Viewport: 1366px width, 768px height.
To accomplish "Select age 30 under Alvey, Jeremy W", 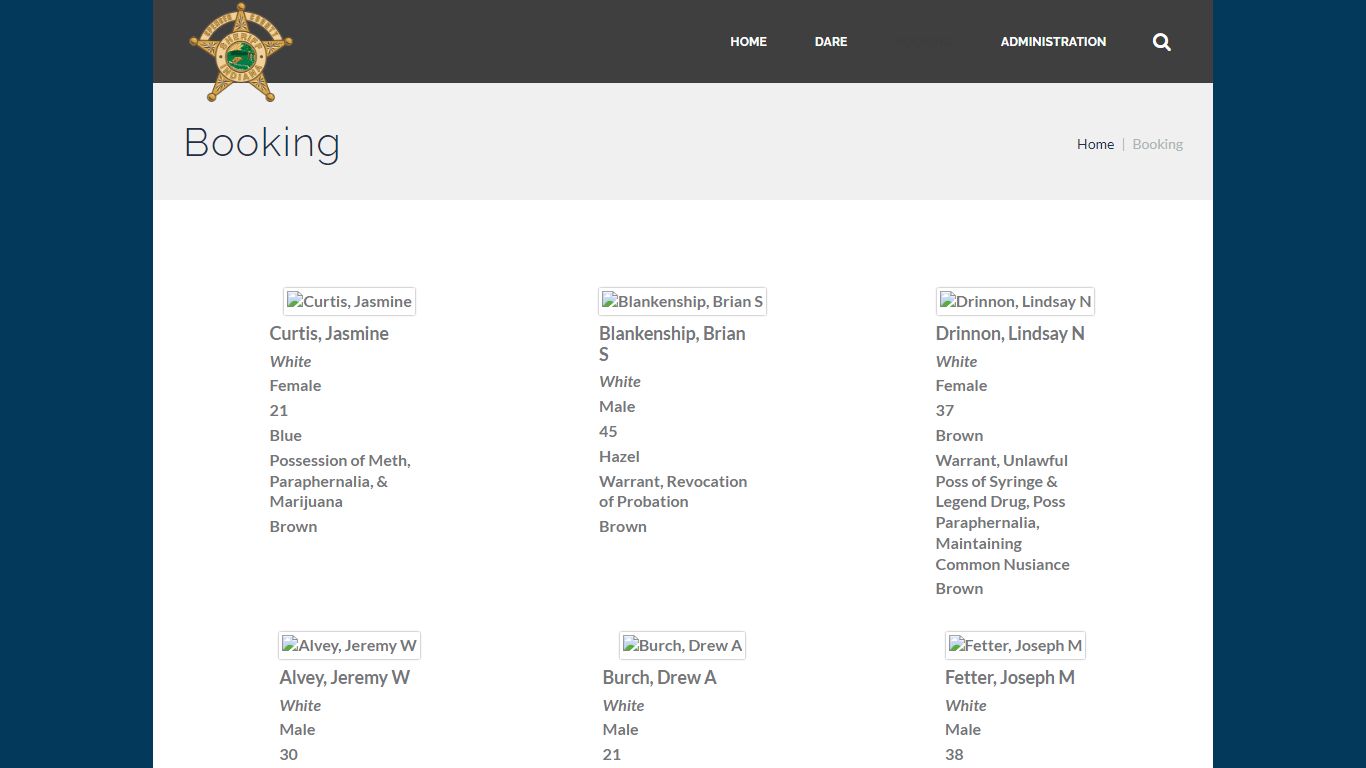I will [289, 754].
